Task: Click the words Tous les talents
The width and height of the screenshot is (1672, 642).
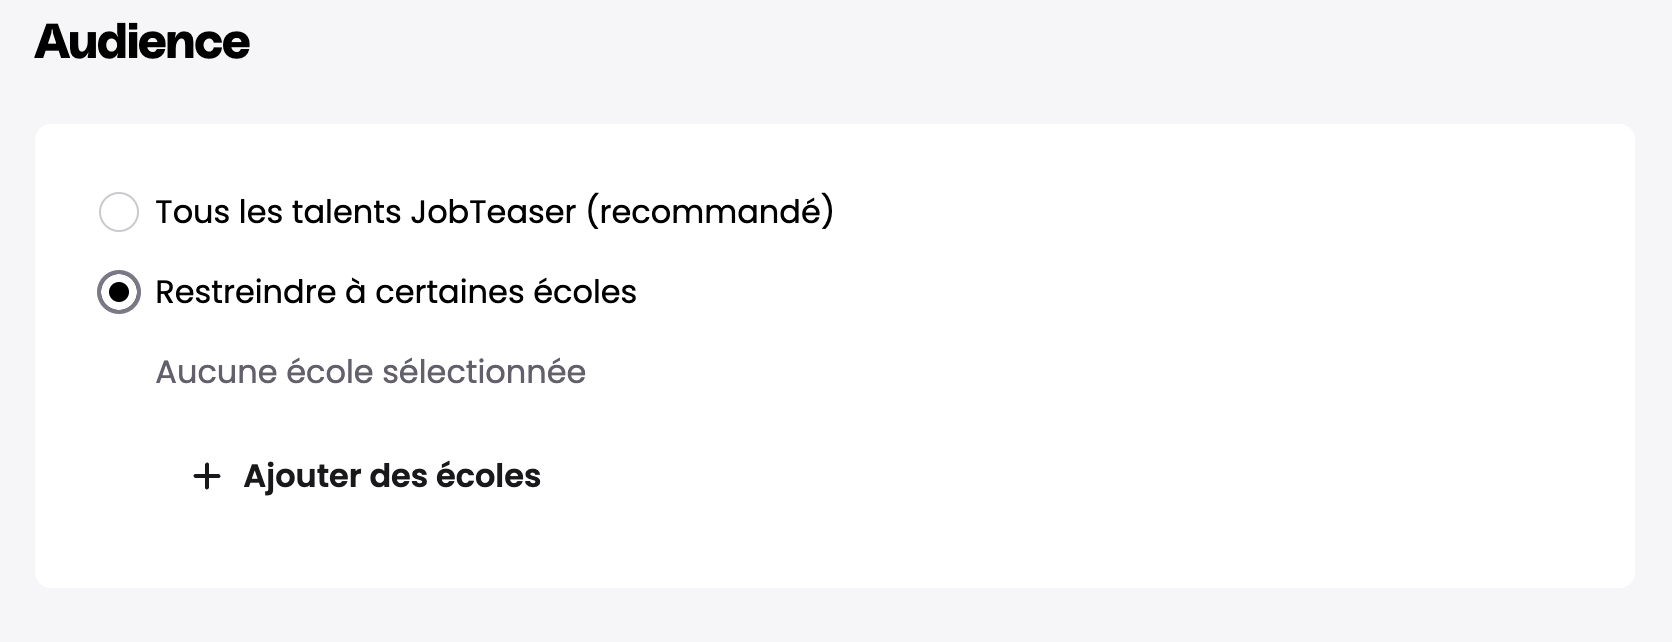Action: (x=278, y=212)
